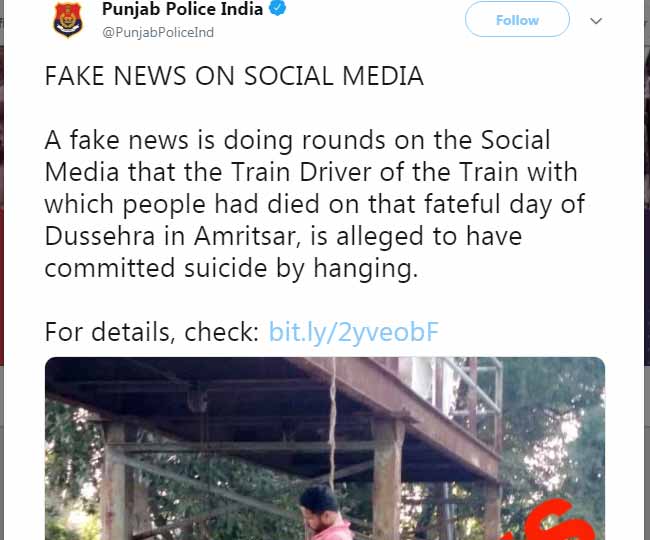Image resolution: width=650 pixels, height=540 pixels.
Task: Click the blue verified badge
Action: (x=281, y=11)
